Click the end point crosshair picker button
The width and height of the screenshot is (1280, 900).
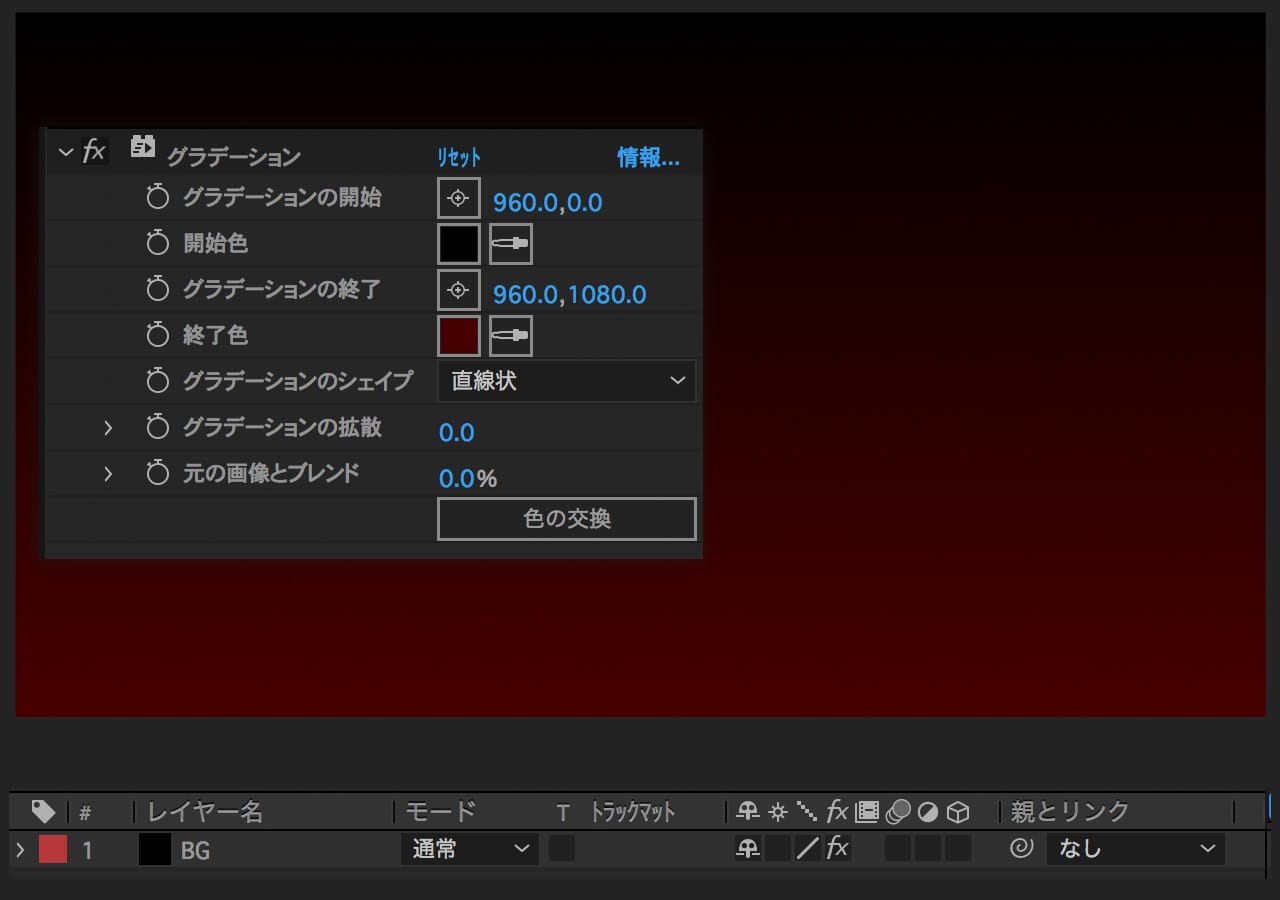[459, 290]
